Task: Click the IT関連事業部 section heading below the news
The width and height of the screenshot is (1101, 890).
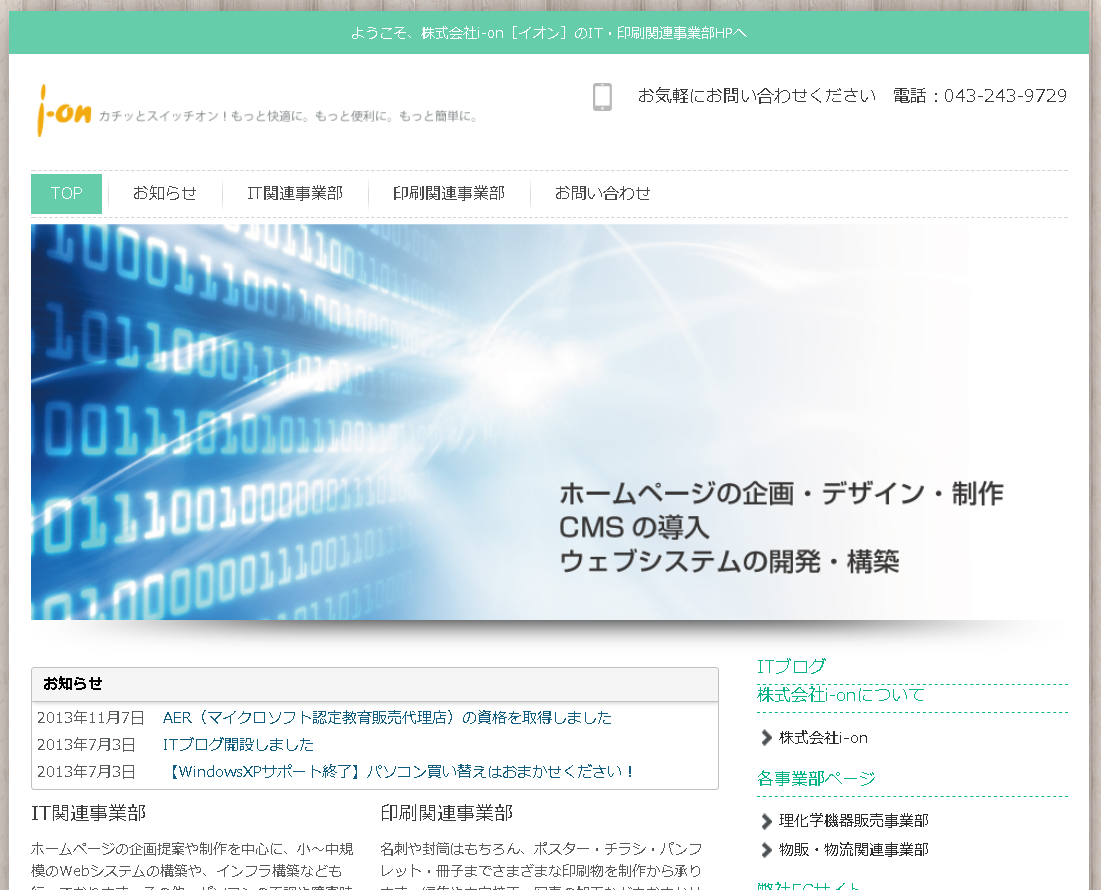Action: pos(89,813)
